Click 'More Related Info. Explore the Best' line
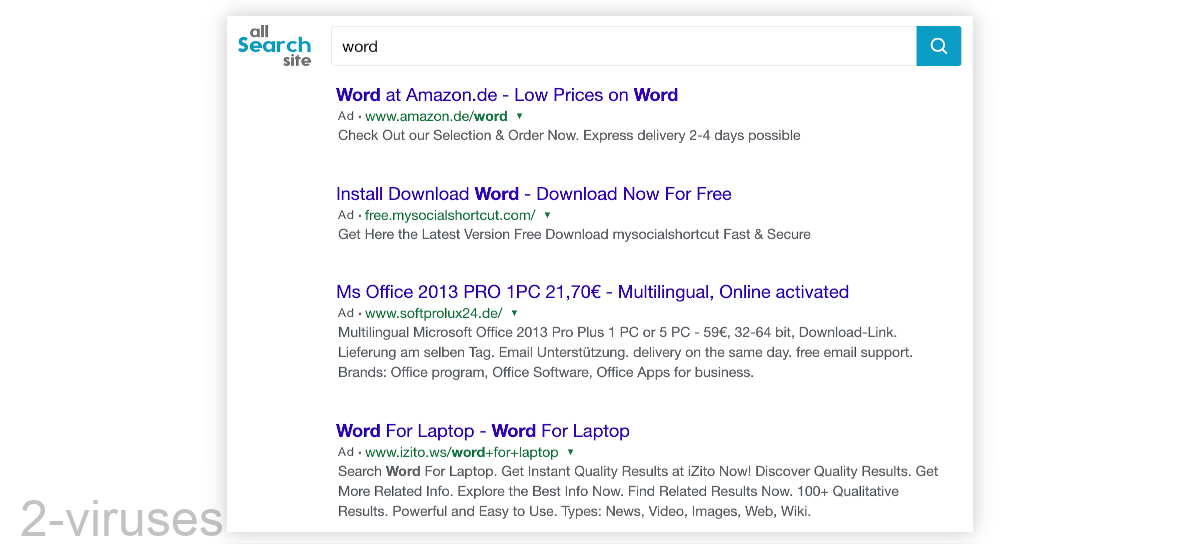Screen dimensions: 1200x544 tap(618, 491)
